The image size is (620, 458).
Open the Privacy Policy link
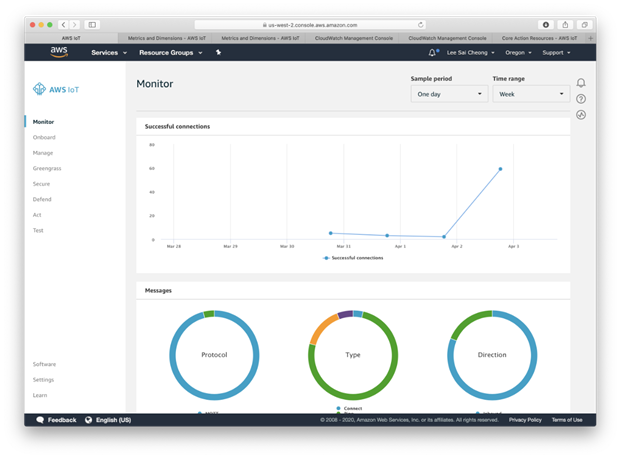point(525,420)
